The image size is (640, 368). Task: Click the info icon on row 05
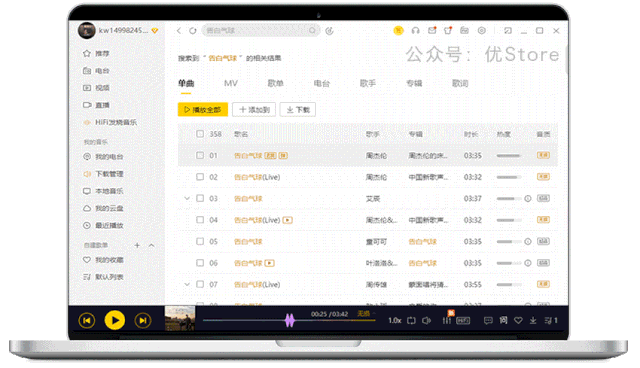click(x=528, y=242)
